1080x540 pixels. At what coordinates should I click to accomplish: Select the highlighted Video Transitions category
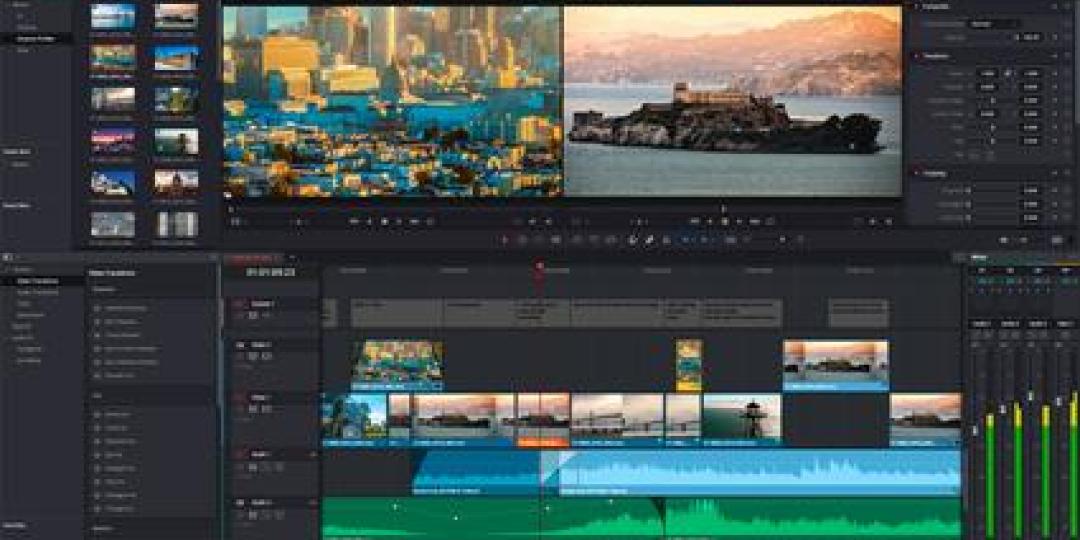click(x=39, y=281)
